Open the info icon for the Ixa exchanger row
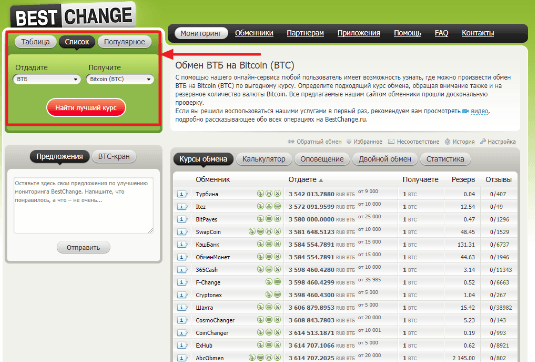535x362 pixels. coord(182,207)
